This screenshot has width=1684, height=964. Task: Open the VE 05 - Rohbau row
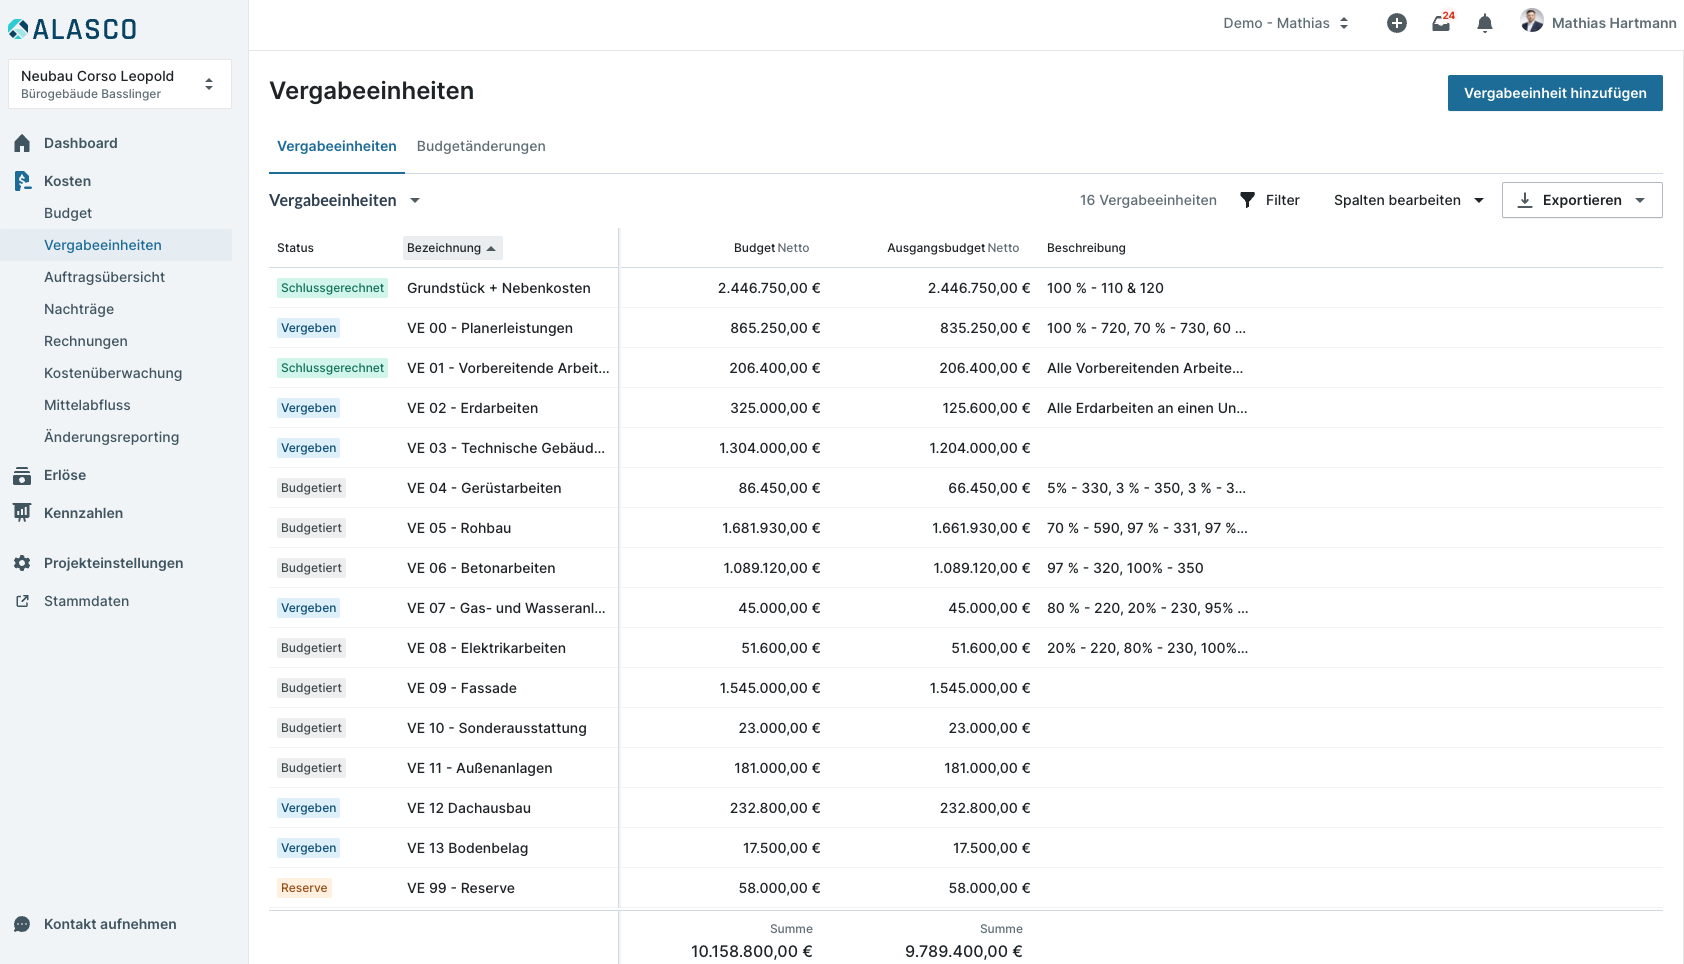coord(459,528)
